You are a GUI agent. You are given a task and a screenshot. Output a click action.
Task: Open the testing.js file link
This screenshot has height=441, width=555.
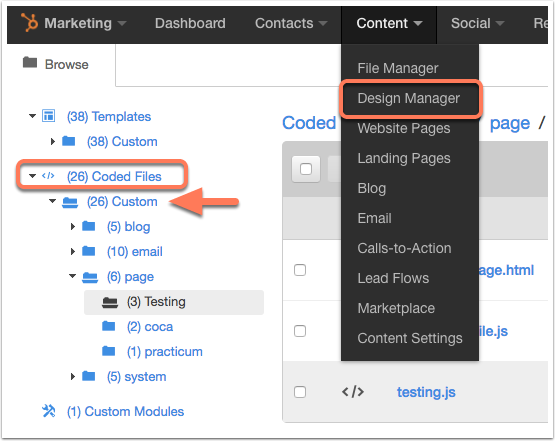(x=426, y=392)
